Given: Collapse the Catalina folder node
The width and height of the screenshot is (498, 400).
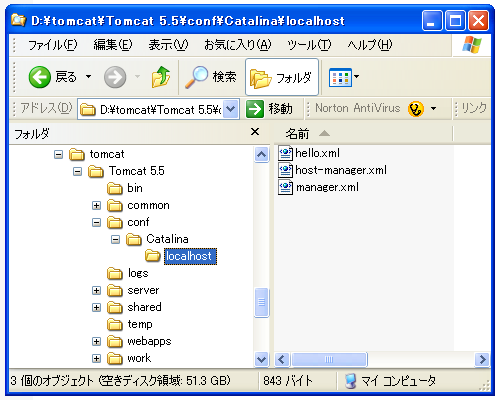Looking at the screenshot, I should (x=115, y=239).
